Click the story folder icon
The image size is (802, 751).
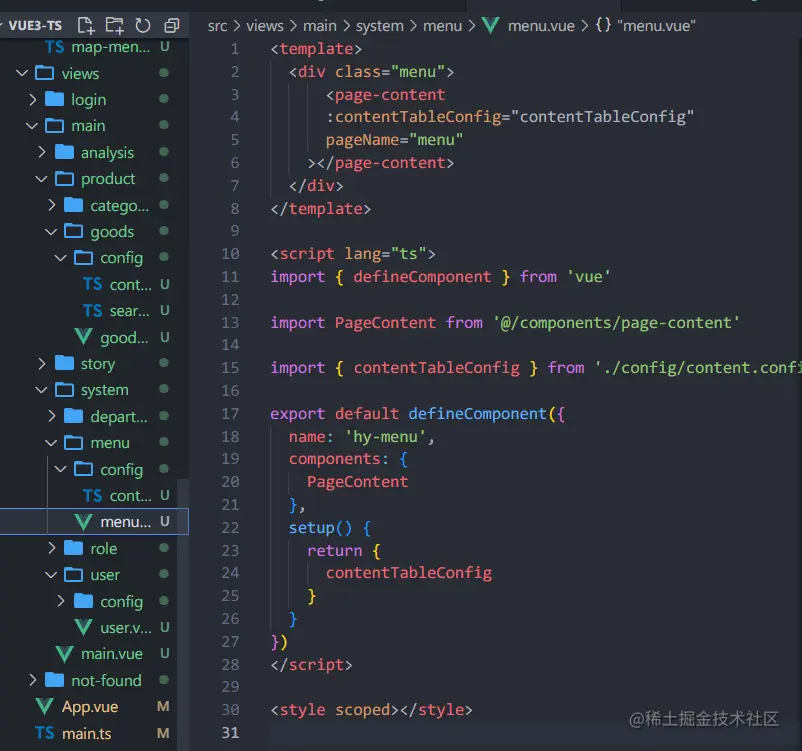click(64, 363)
